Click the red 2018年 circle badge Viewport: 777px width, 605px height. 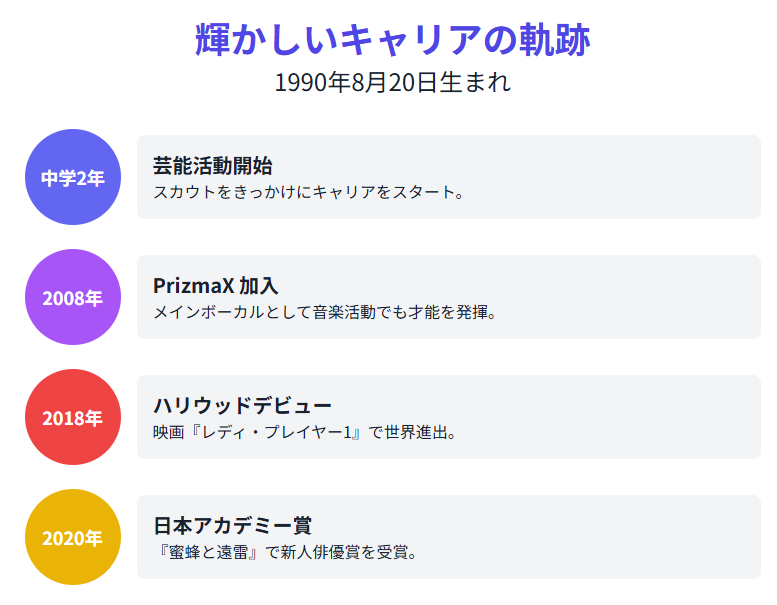point(73,417)
